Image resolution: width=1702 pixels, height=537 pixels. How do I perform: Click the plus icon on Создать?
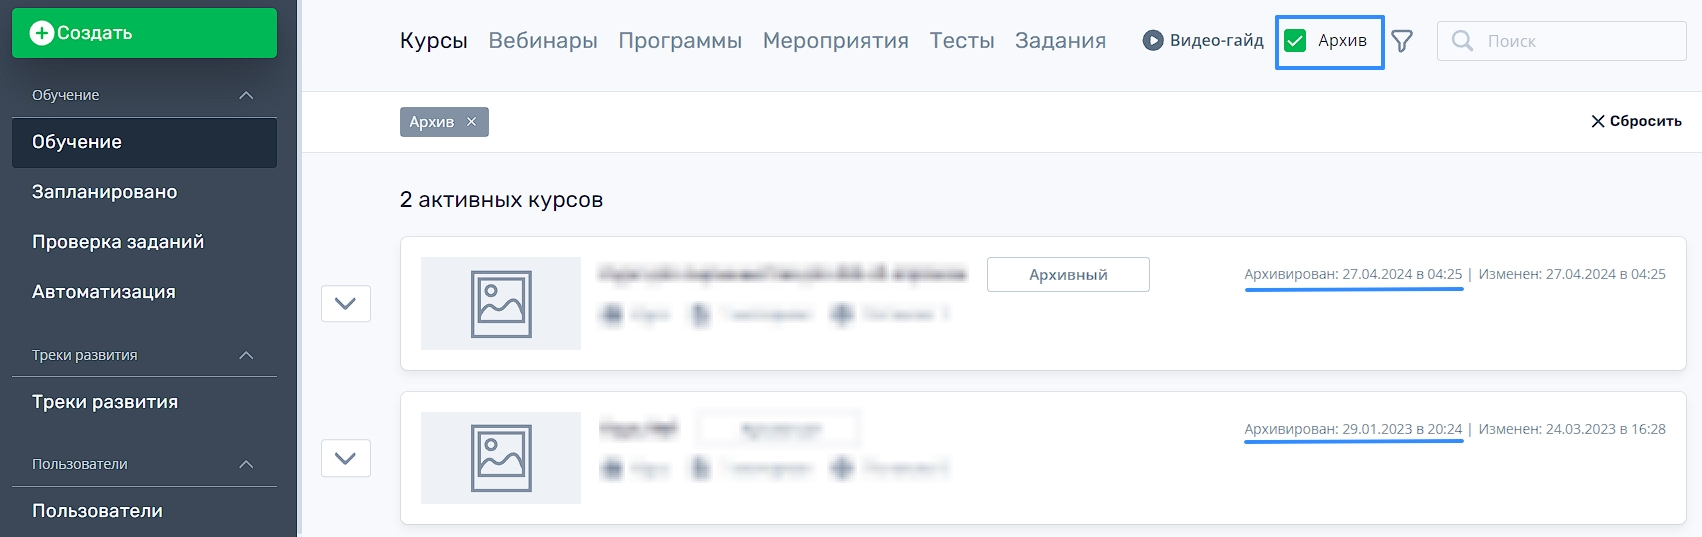coord(41,33)
